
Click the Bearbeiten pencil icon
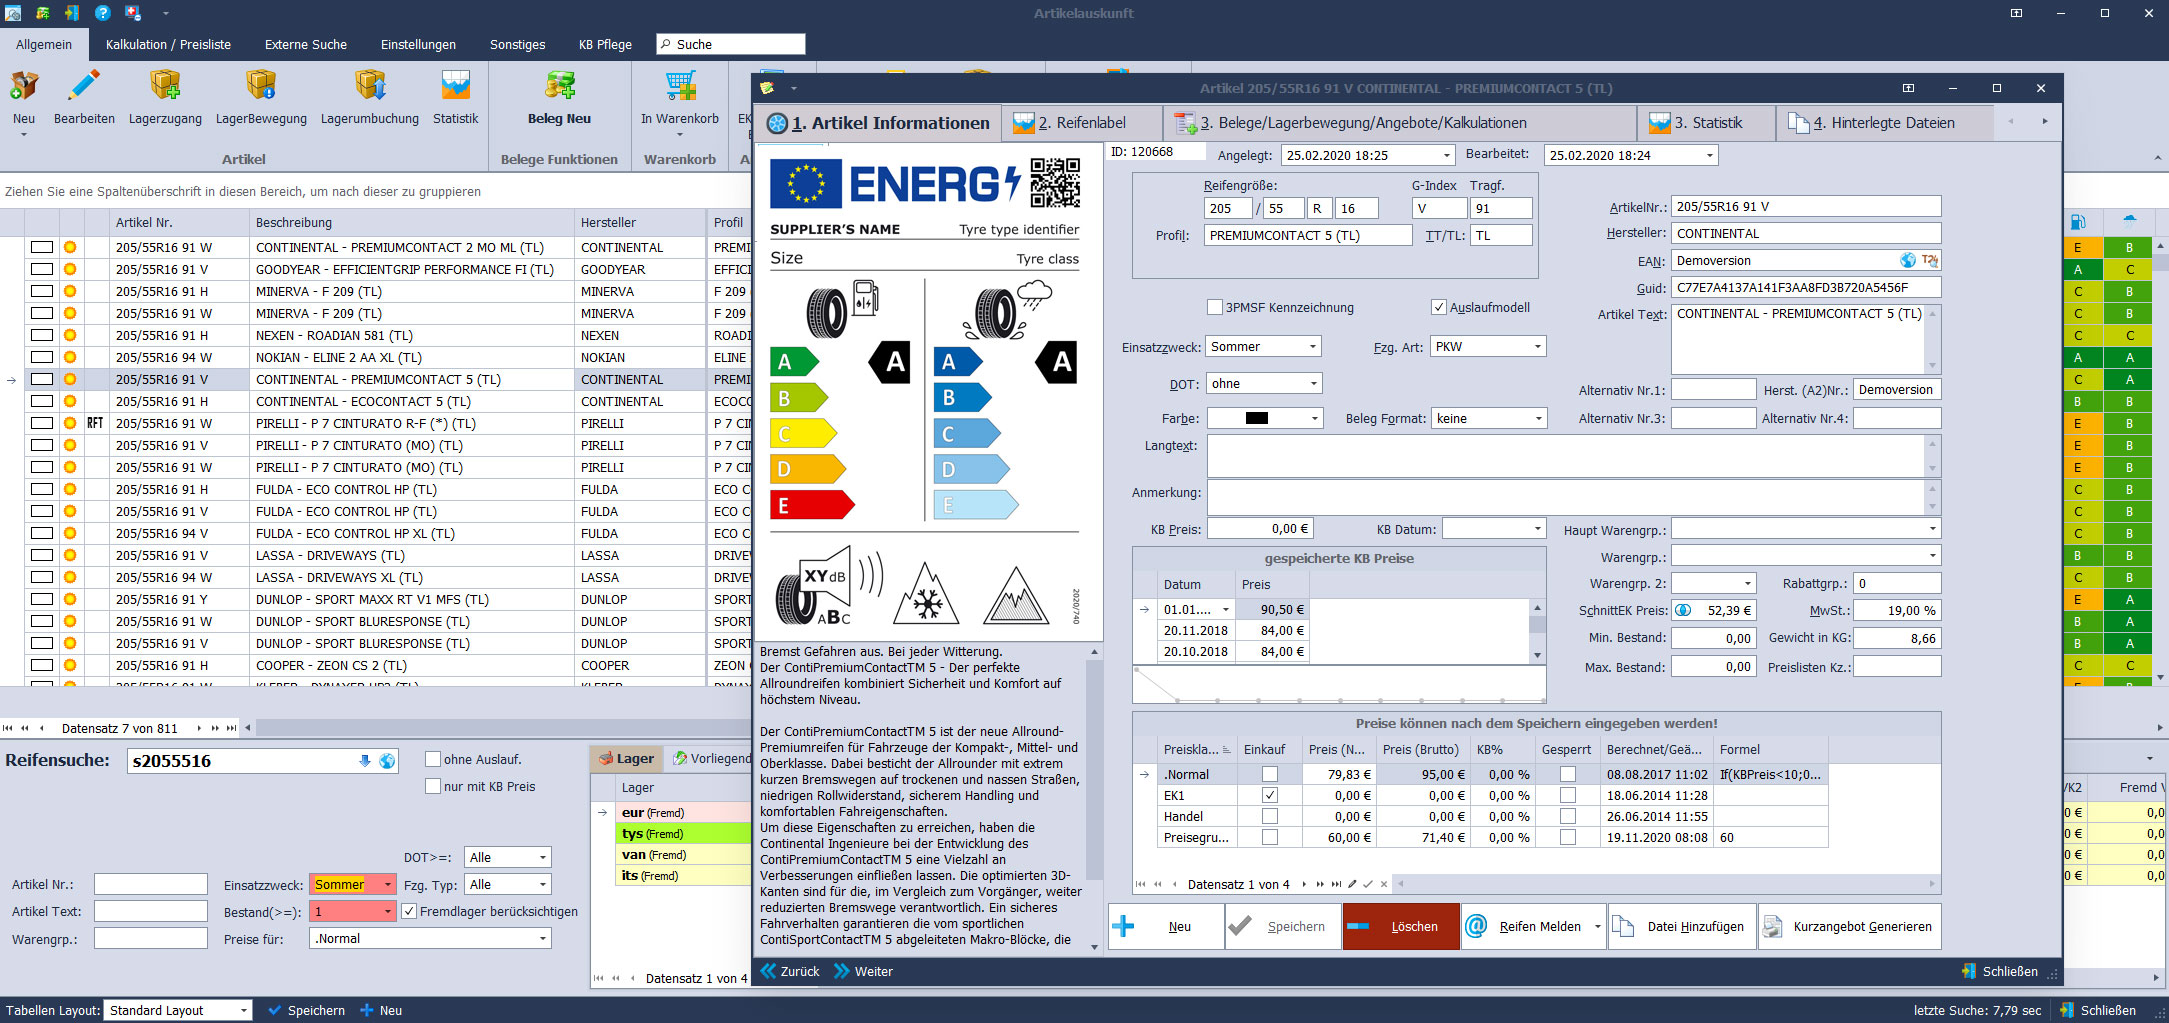(84, 86)
